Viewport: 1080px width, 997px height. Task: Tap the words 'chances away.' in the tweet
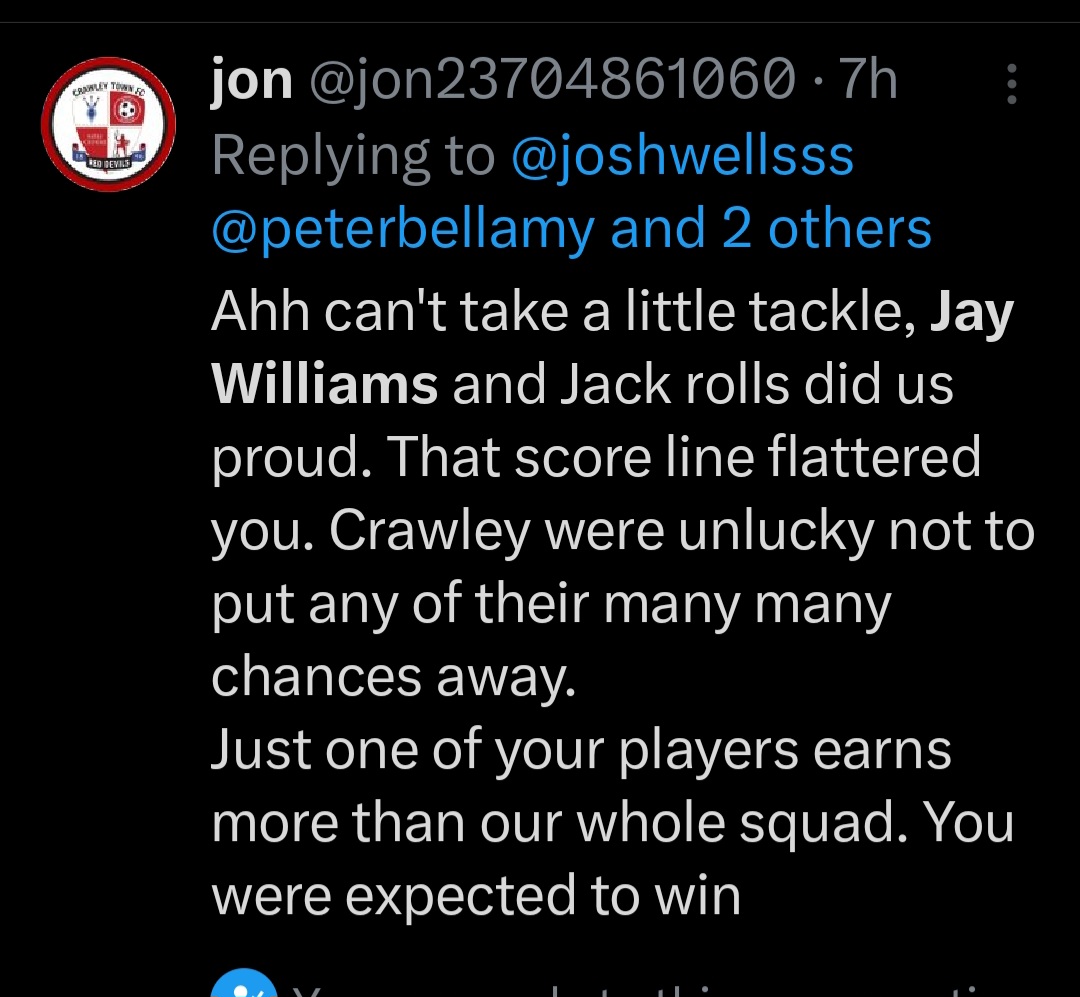[x=393, y=678]
